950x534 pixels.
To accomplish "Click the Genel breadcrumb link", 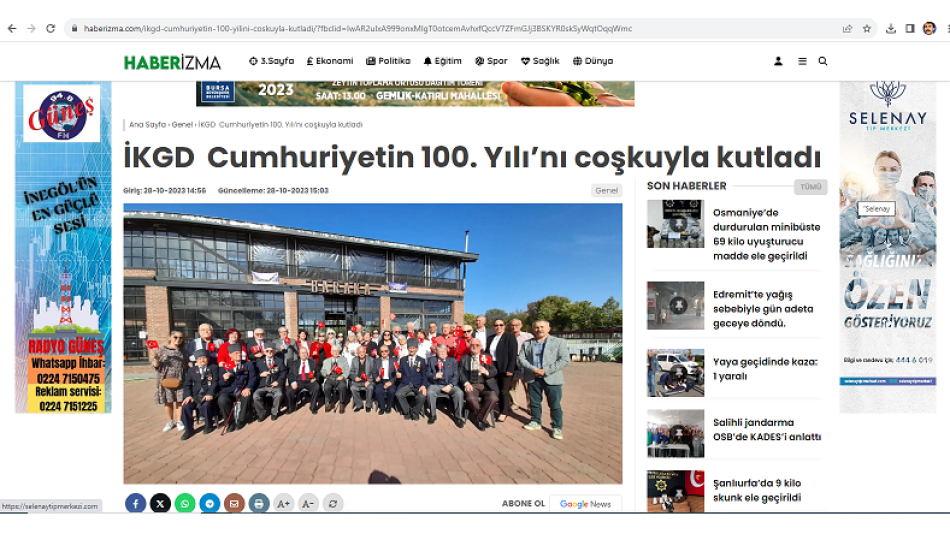I will (x=182, y=125).
